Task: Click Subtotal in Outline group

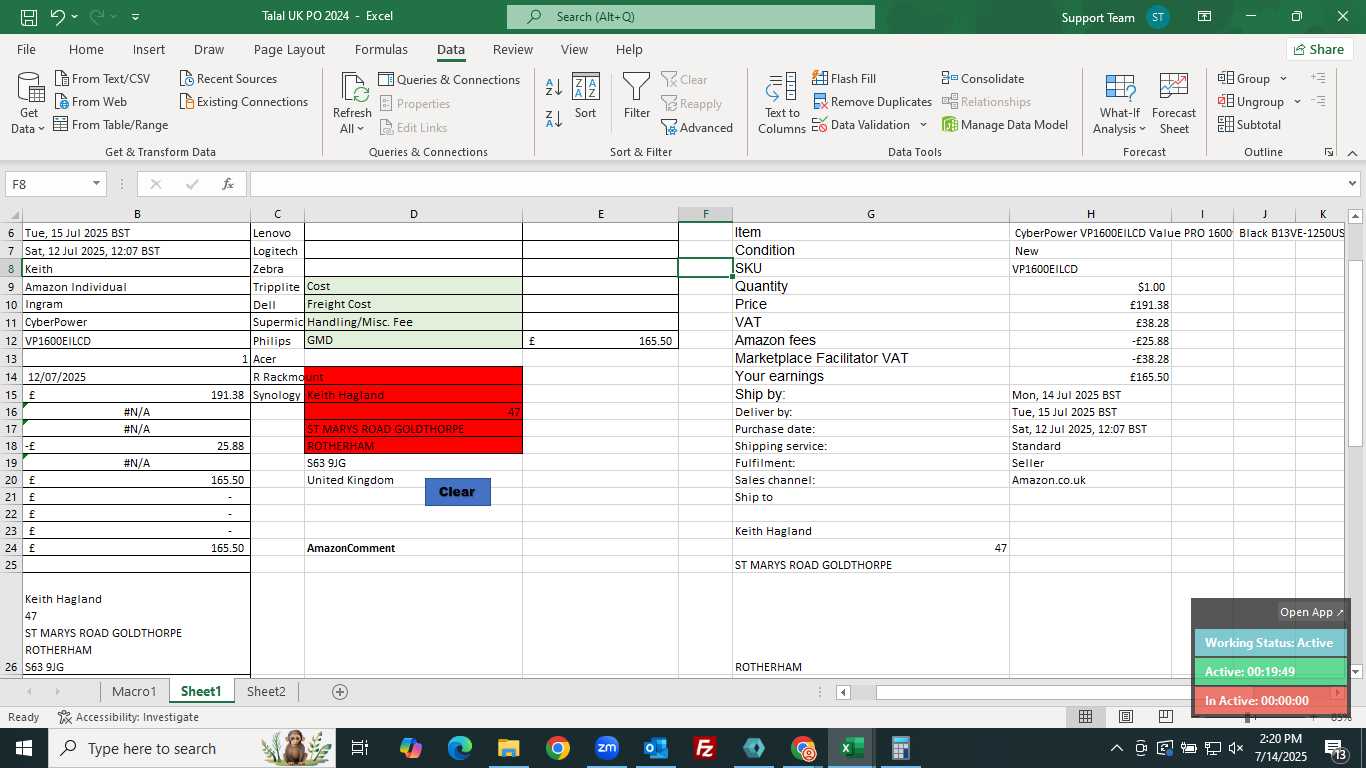Action: pyautogui.click(x=1249, y=124)
